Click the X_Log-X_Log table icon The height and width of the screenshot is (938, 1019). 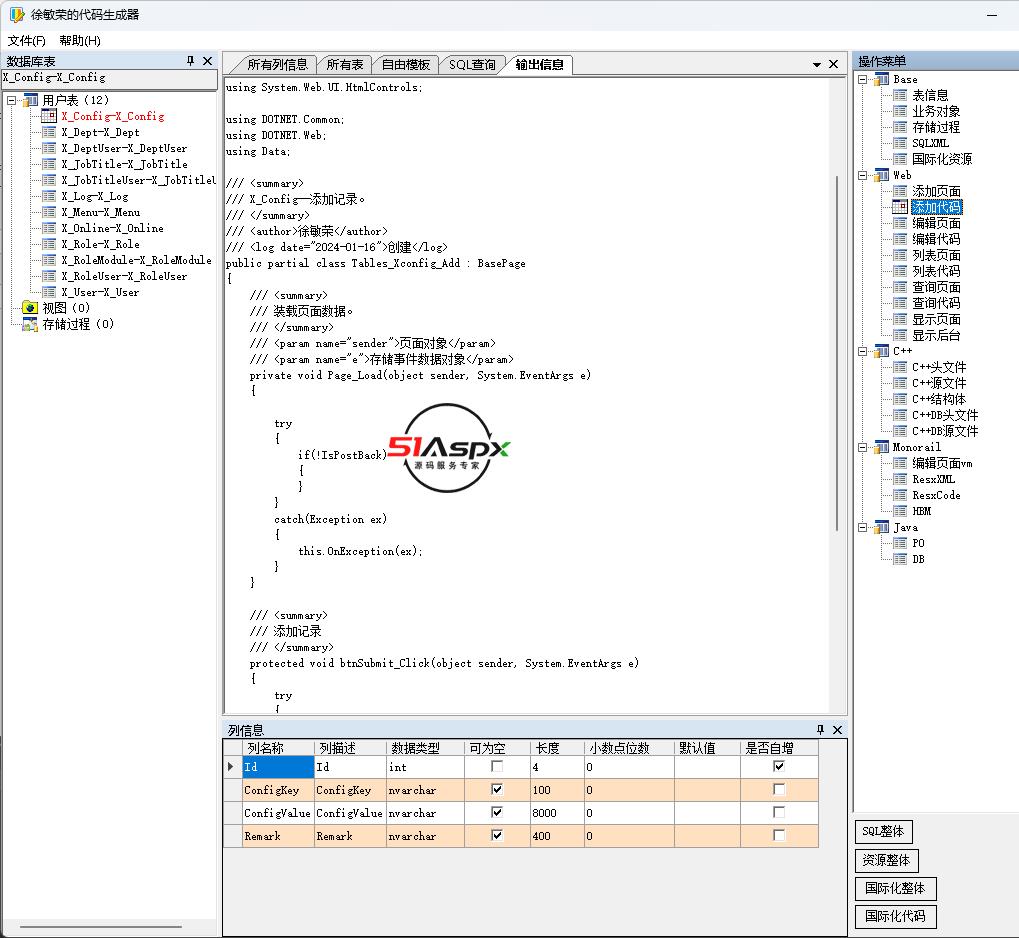click(49, 196)
